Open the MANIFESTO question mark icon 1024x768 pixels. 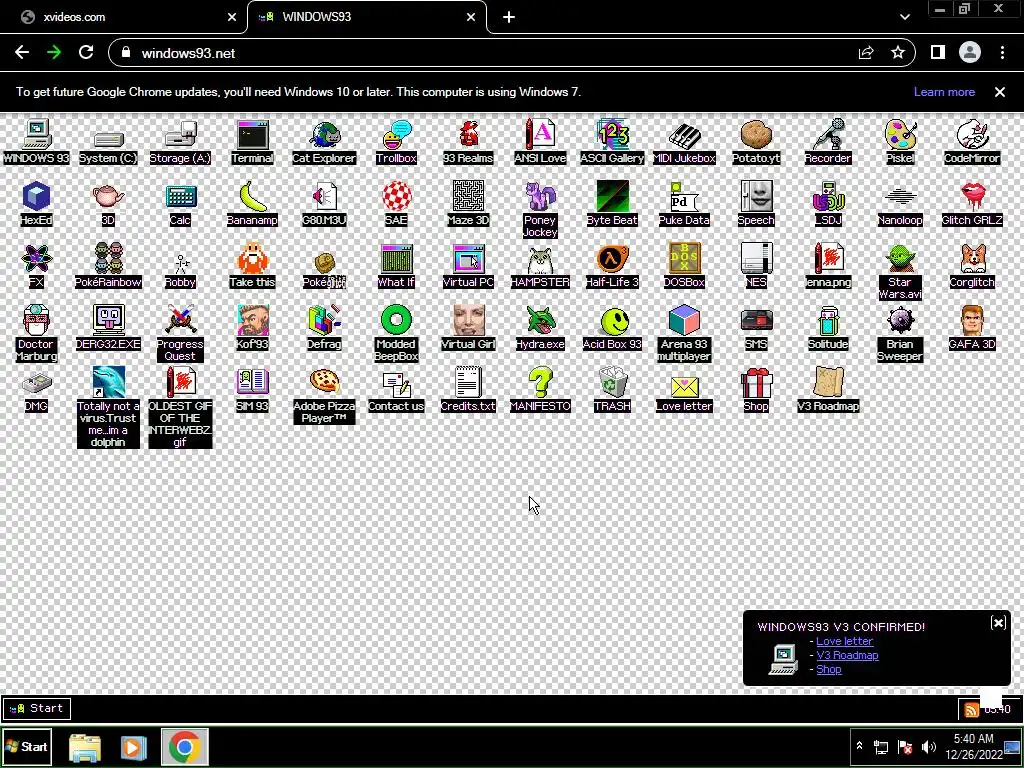pos(540,390)
